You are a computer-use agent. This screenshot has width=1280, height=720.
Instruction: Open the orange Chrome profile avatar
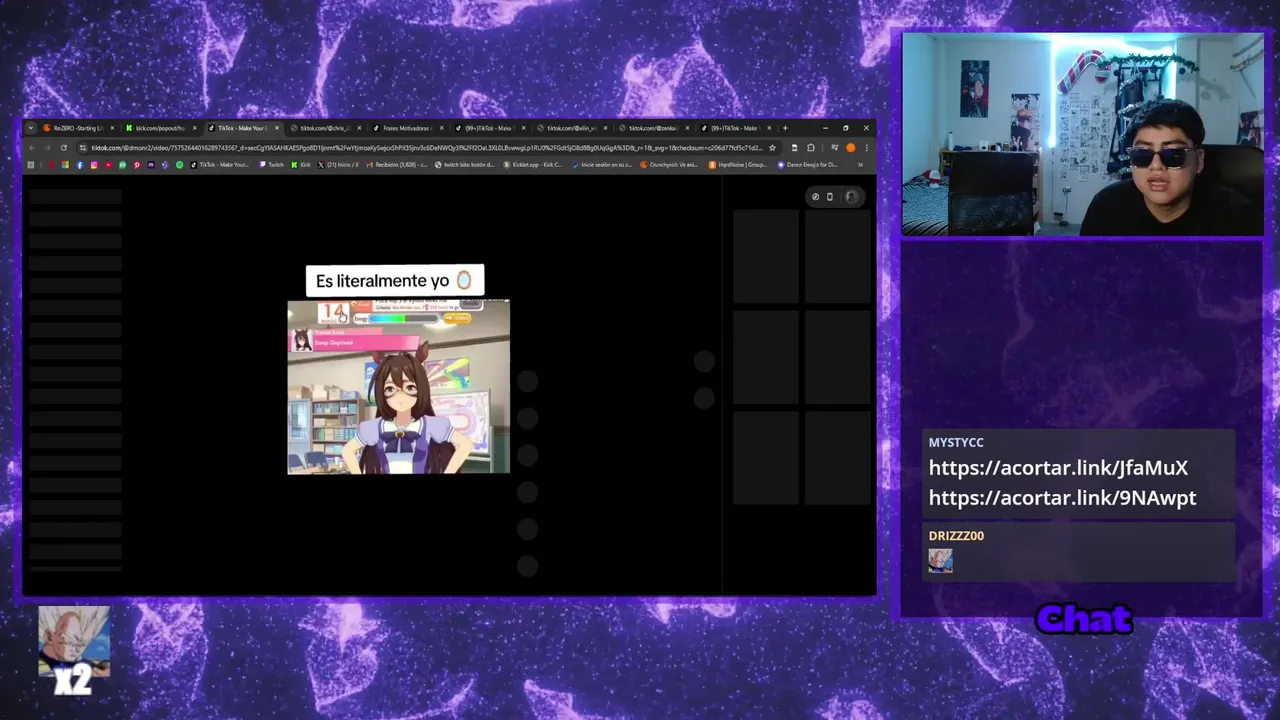click(x=851, y=148)
